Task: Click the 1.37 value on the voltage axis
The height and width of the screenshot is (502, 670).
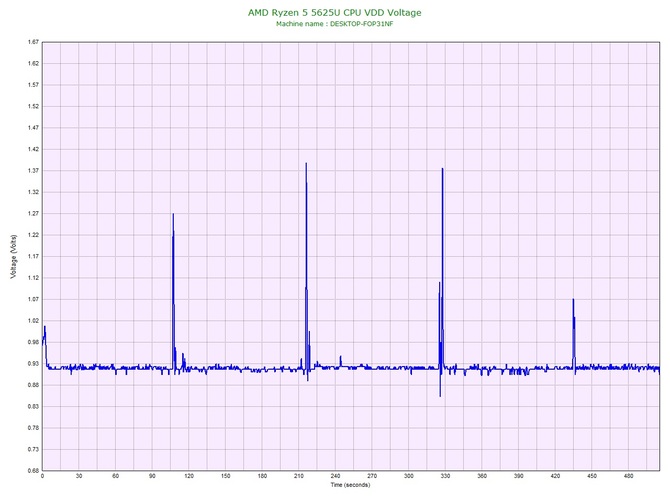Action: 33,170
